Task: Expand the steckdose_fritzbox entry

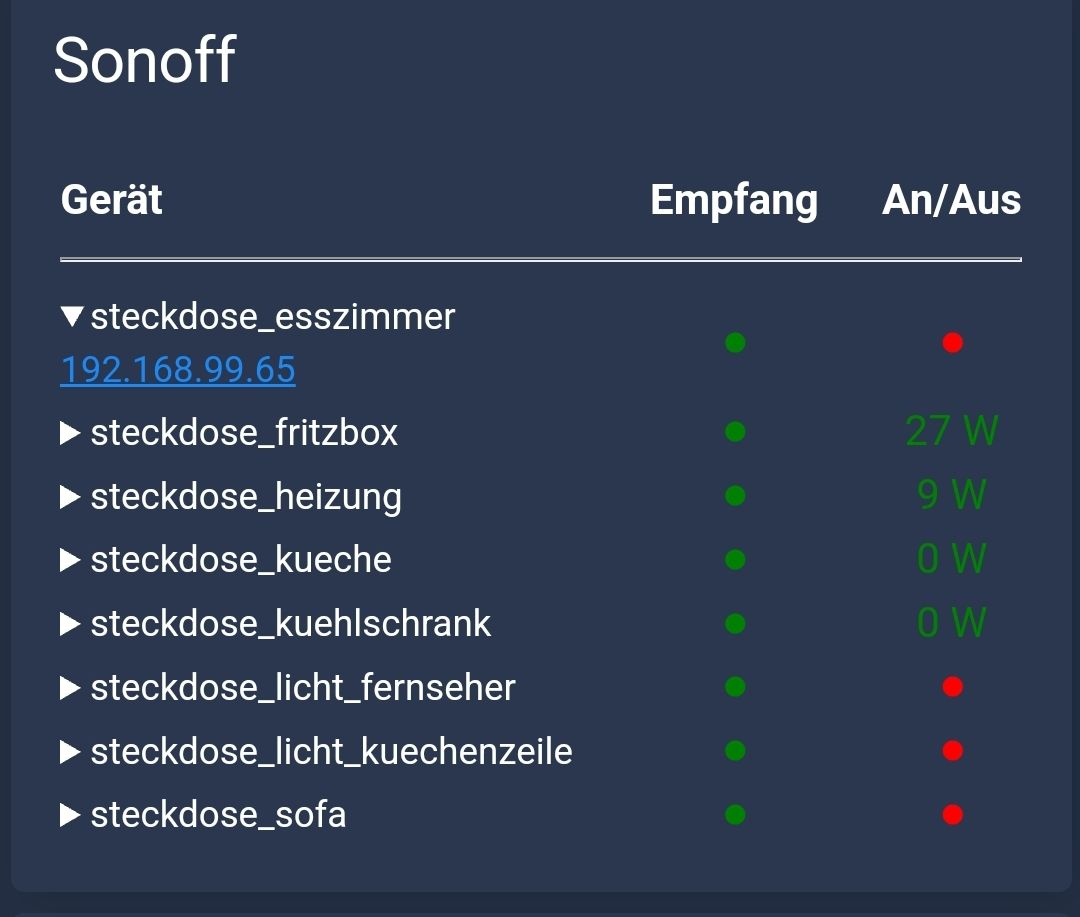Action: pyautogui.click(x=70, y=433)
